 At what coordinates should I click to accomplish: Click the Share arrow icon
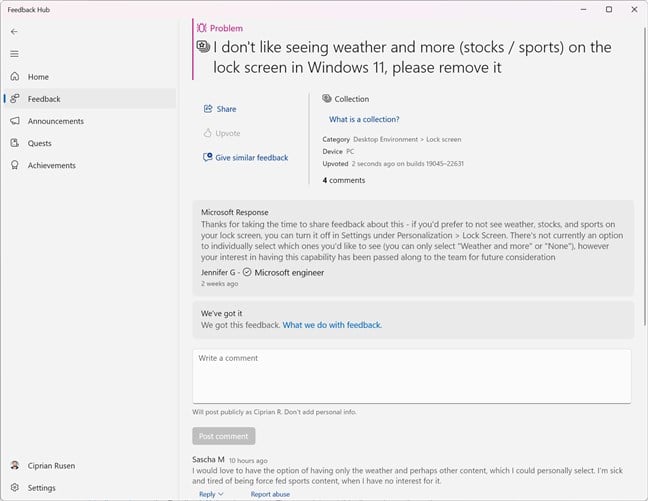tap(208, 109)
